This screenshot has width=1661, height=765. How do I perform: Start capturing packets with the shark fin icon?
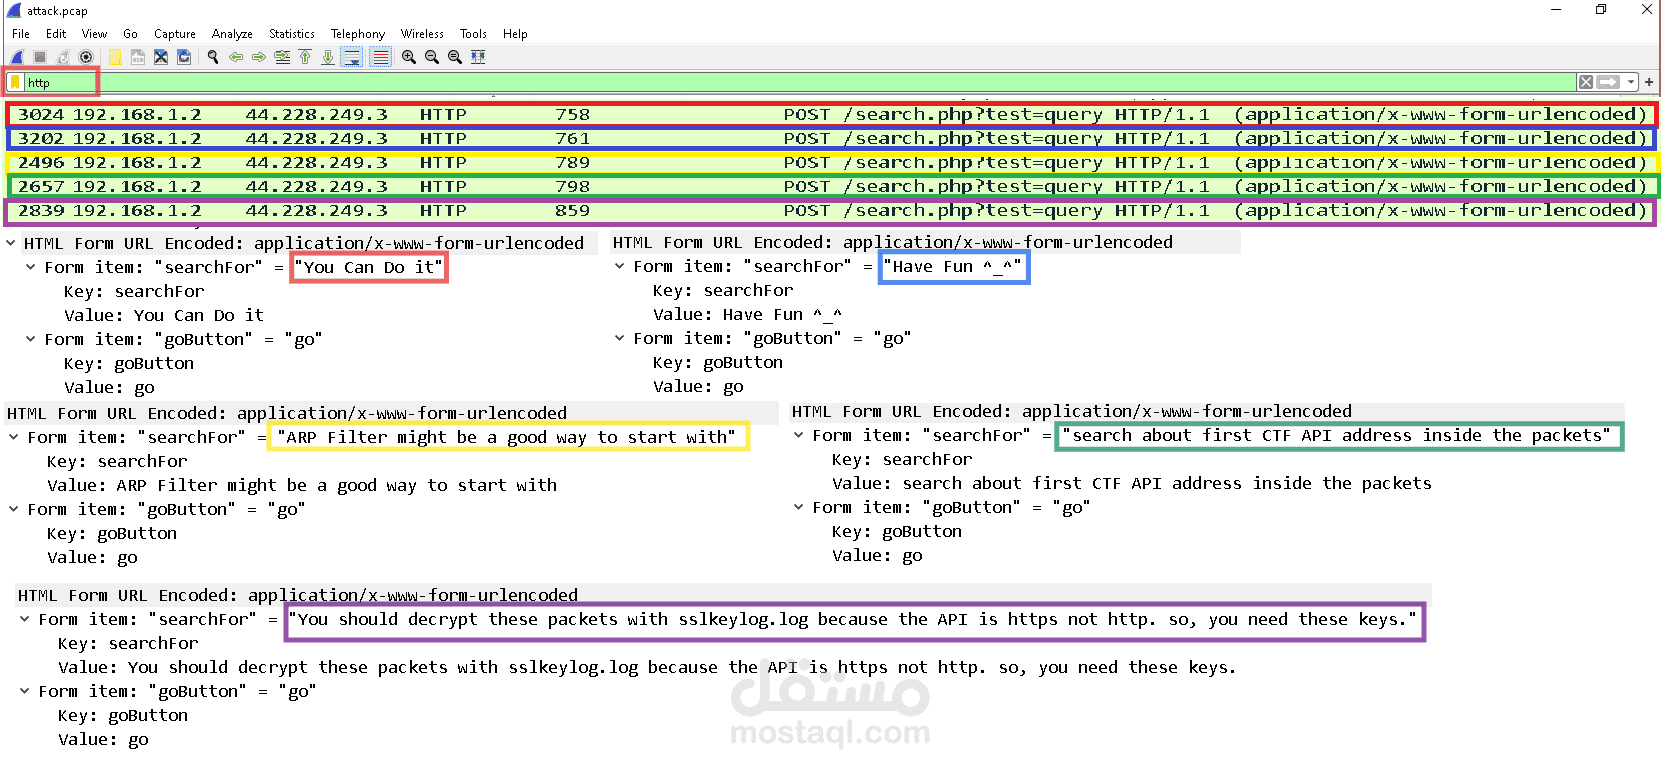click(x=17, y=57)
